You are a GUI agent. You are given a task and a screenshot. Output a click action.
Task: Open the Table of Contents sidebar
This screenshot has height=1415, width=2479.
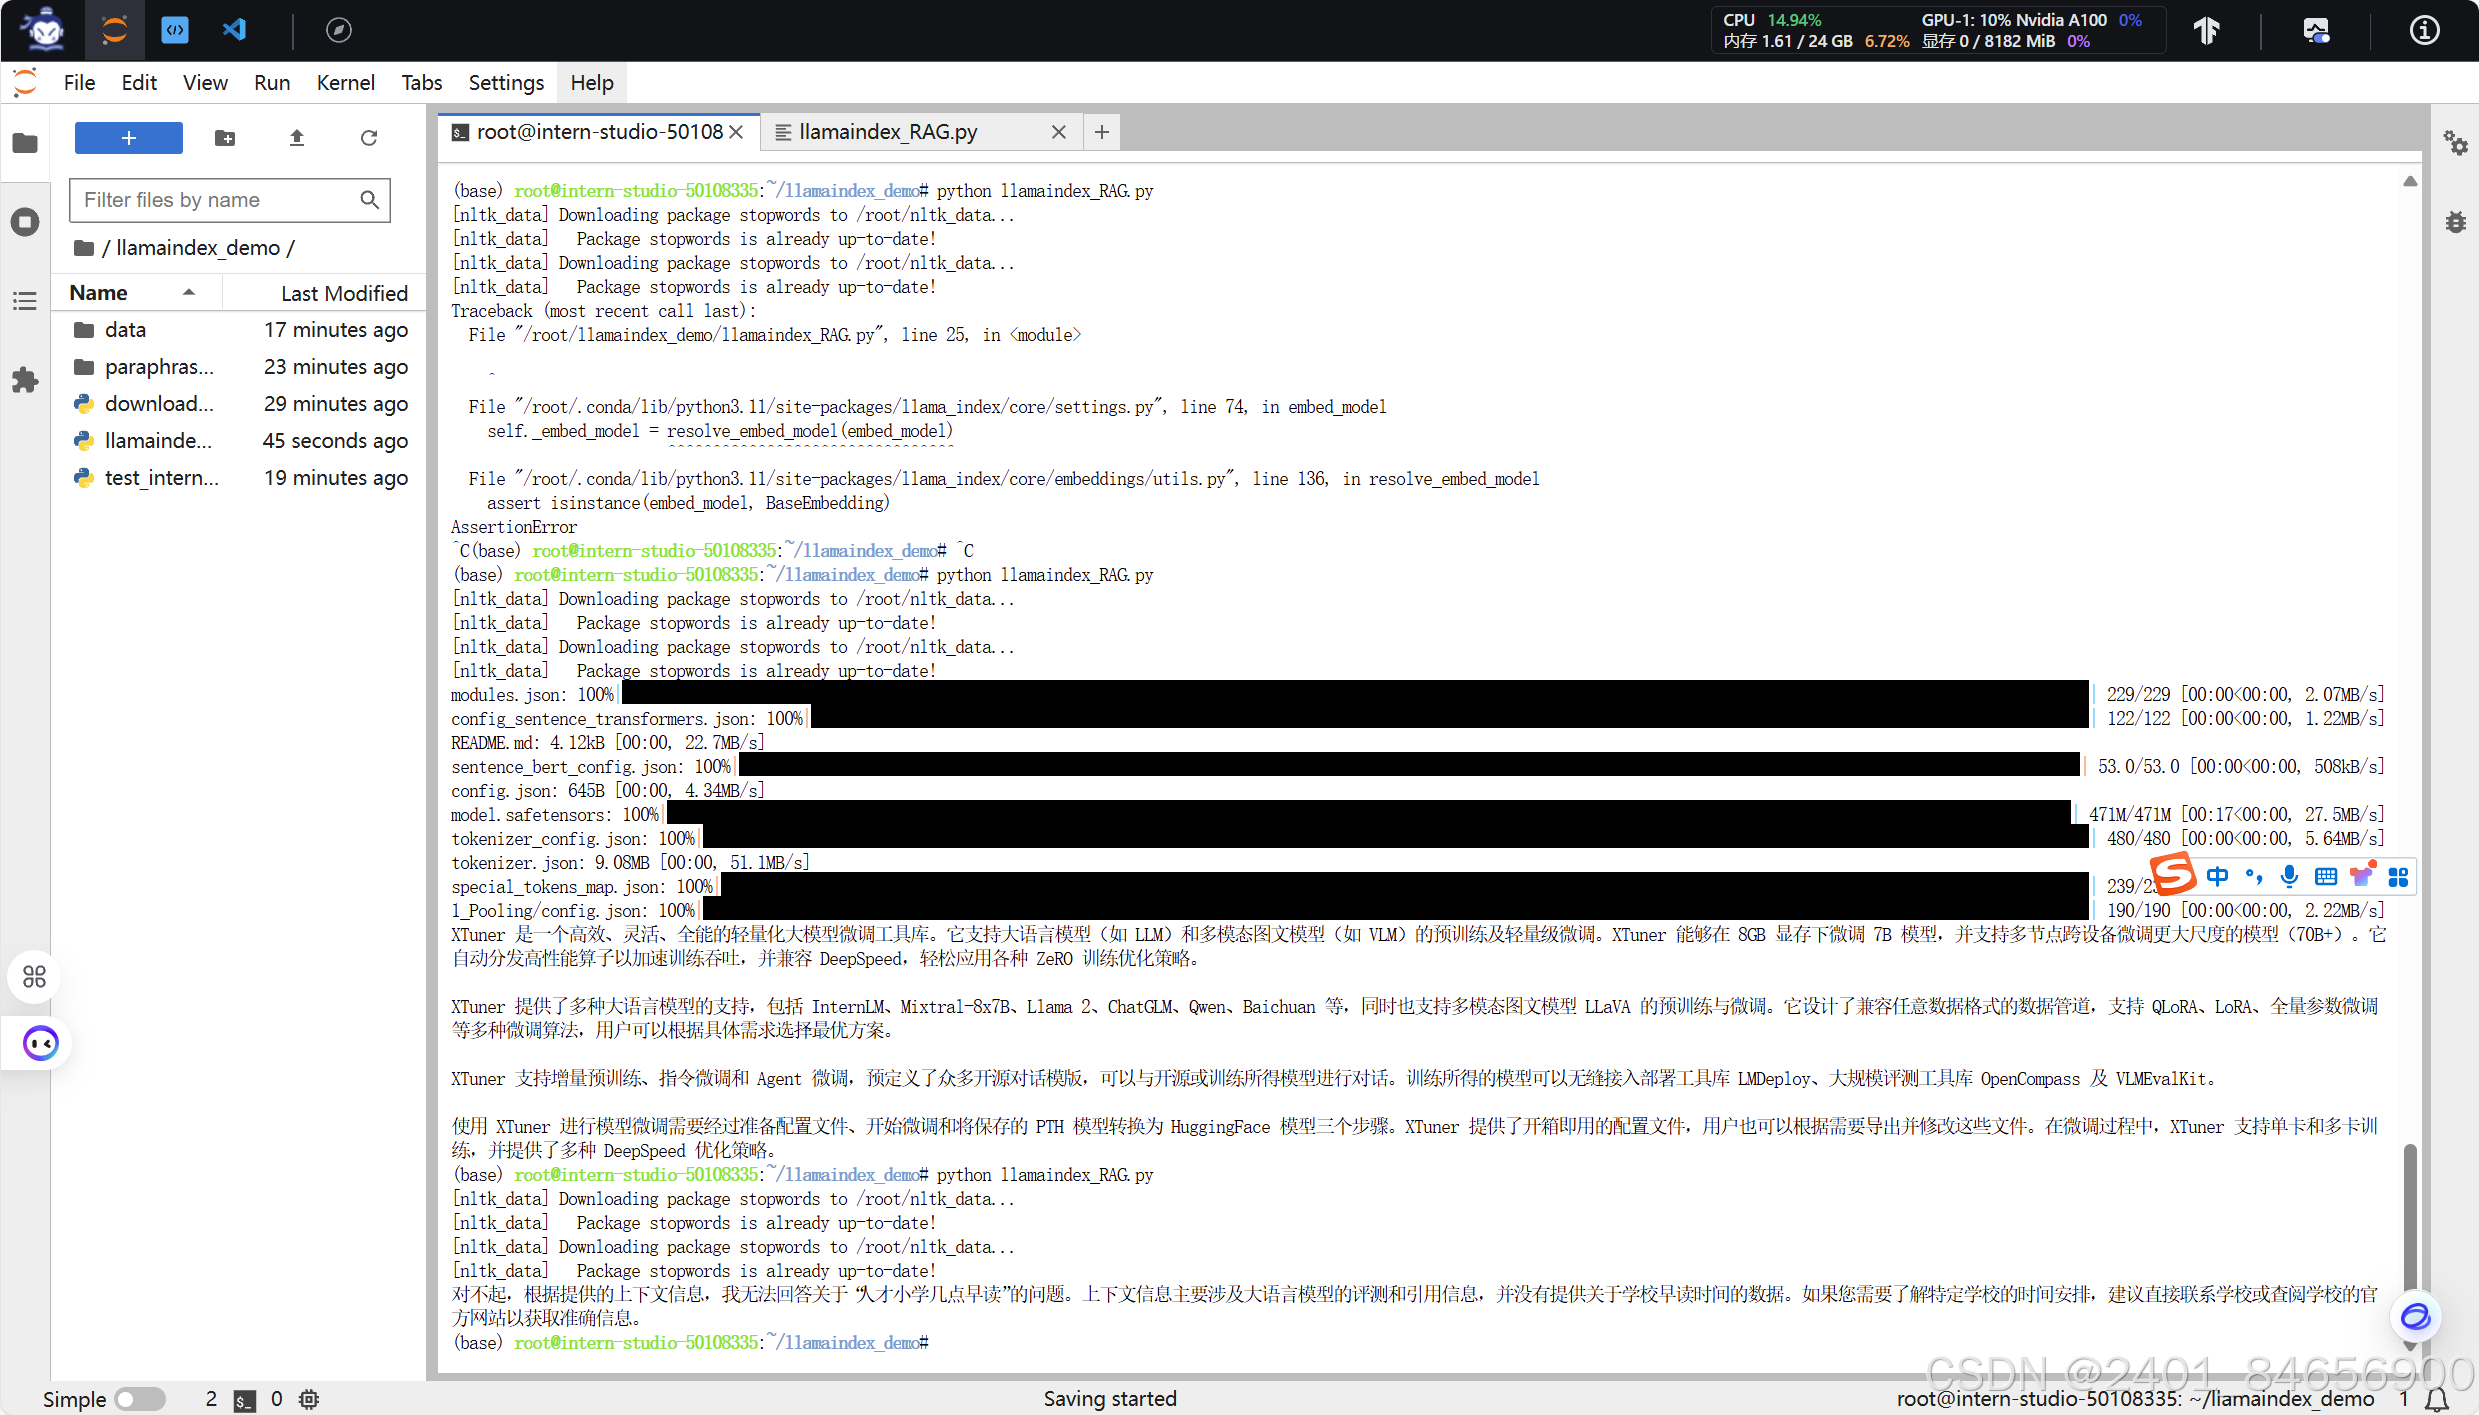[25, 300]
